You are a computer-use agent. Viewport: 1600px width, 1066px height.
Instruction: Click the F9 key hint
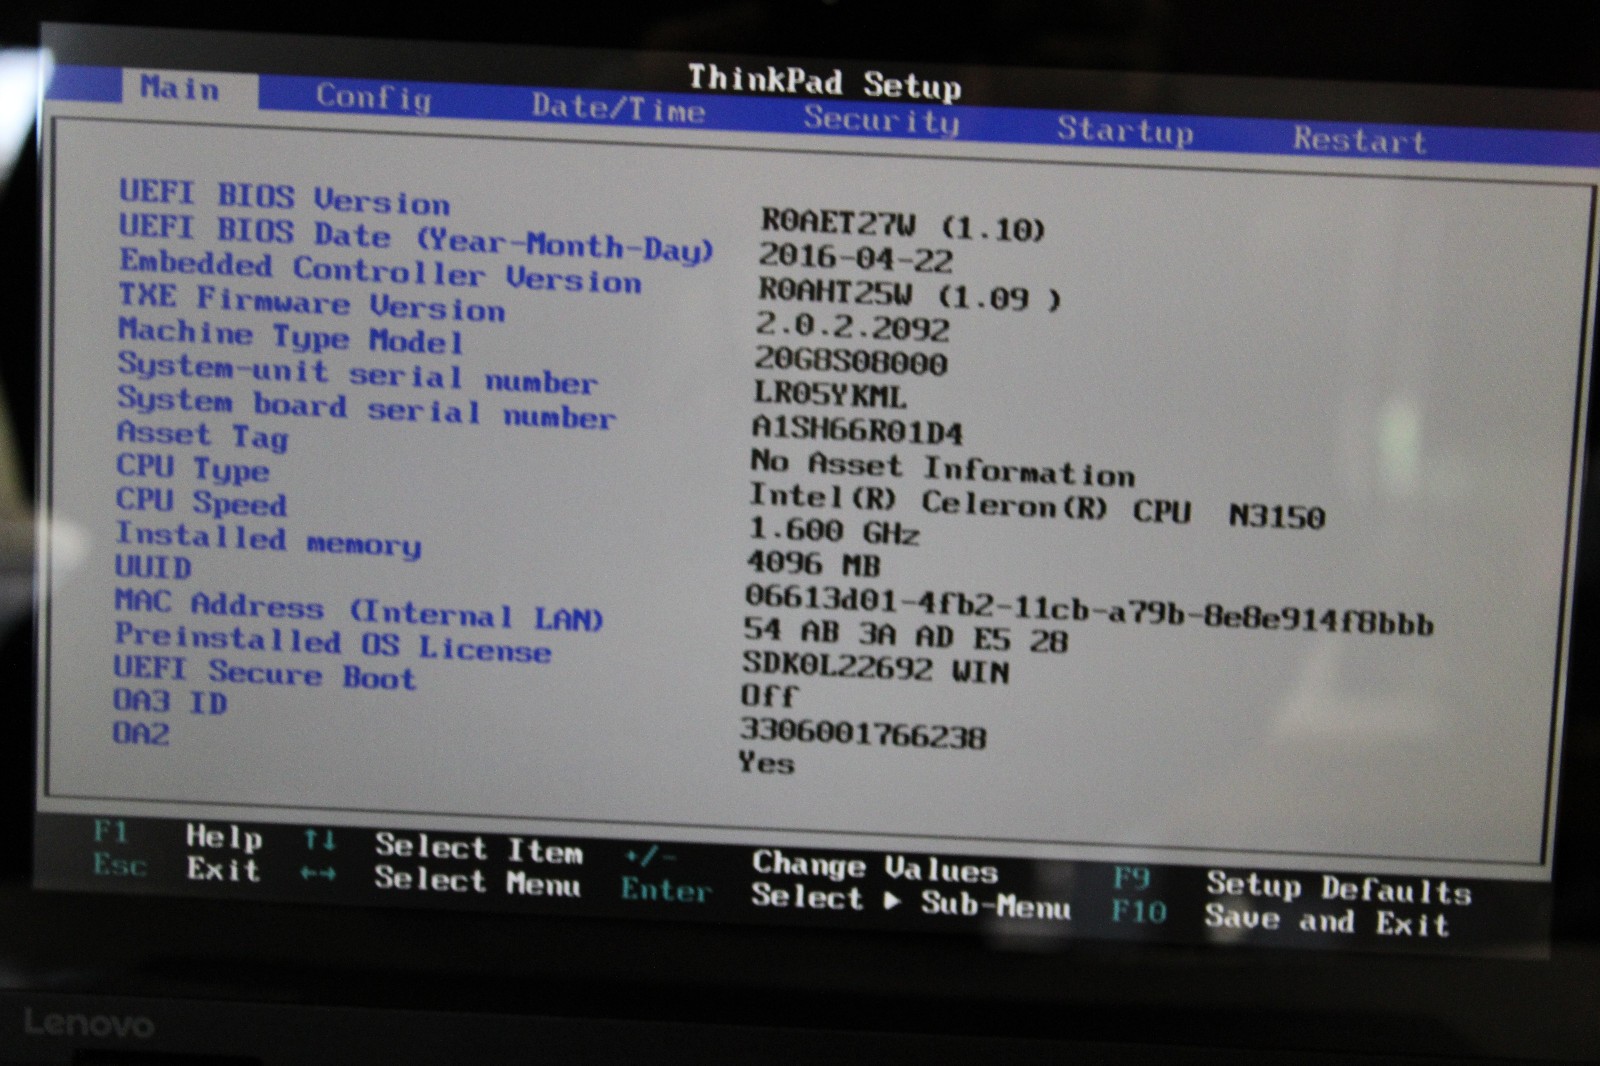(1132, 878)
